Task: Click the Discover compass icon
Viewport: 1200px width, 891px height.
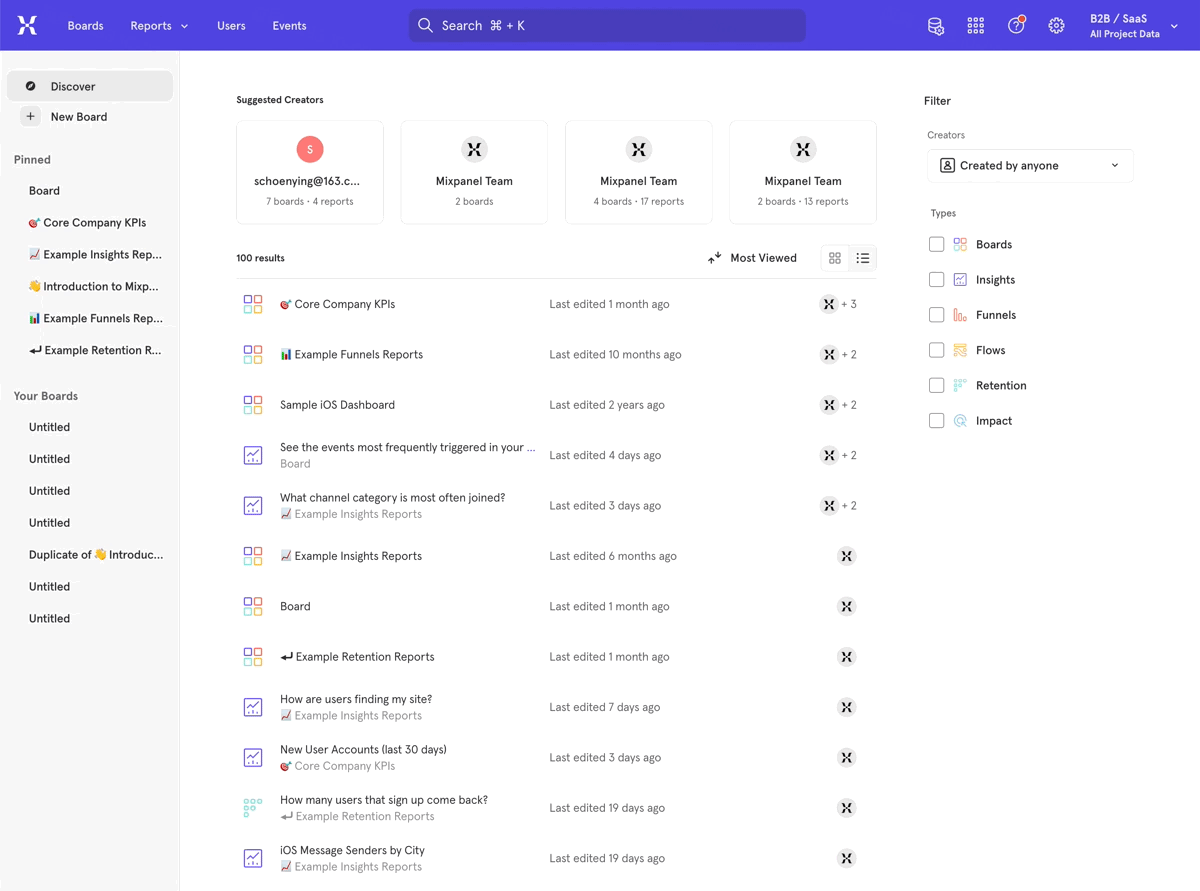Action: pyautogui.click(x=31, y=86)
